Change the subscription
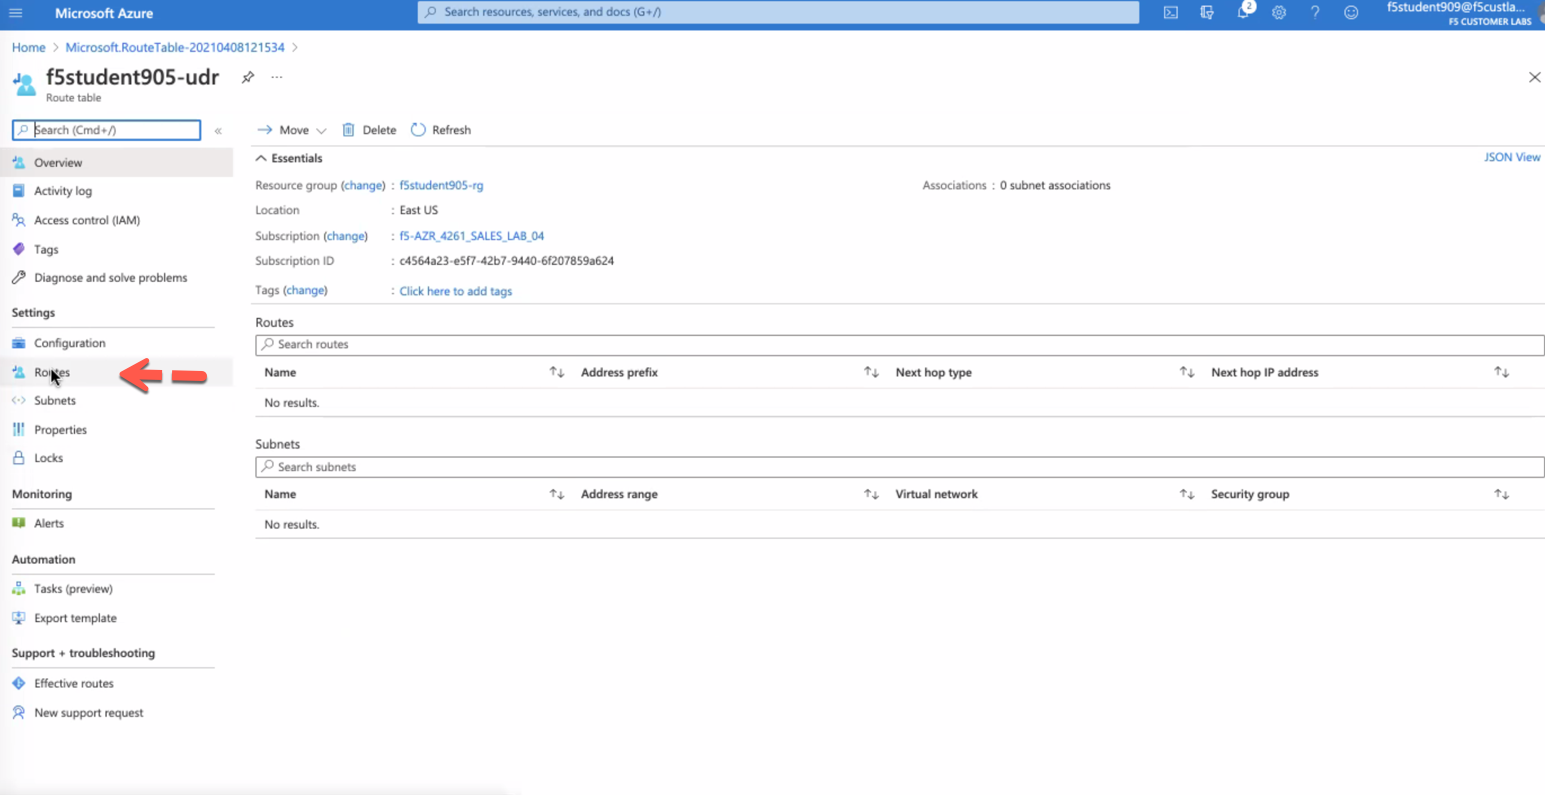Image resolution: width=1545 pixels, height=795 pixels. [346, 236]
